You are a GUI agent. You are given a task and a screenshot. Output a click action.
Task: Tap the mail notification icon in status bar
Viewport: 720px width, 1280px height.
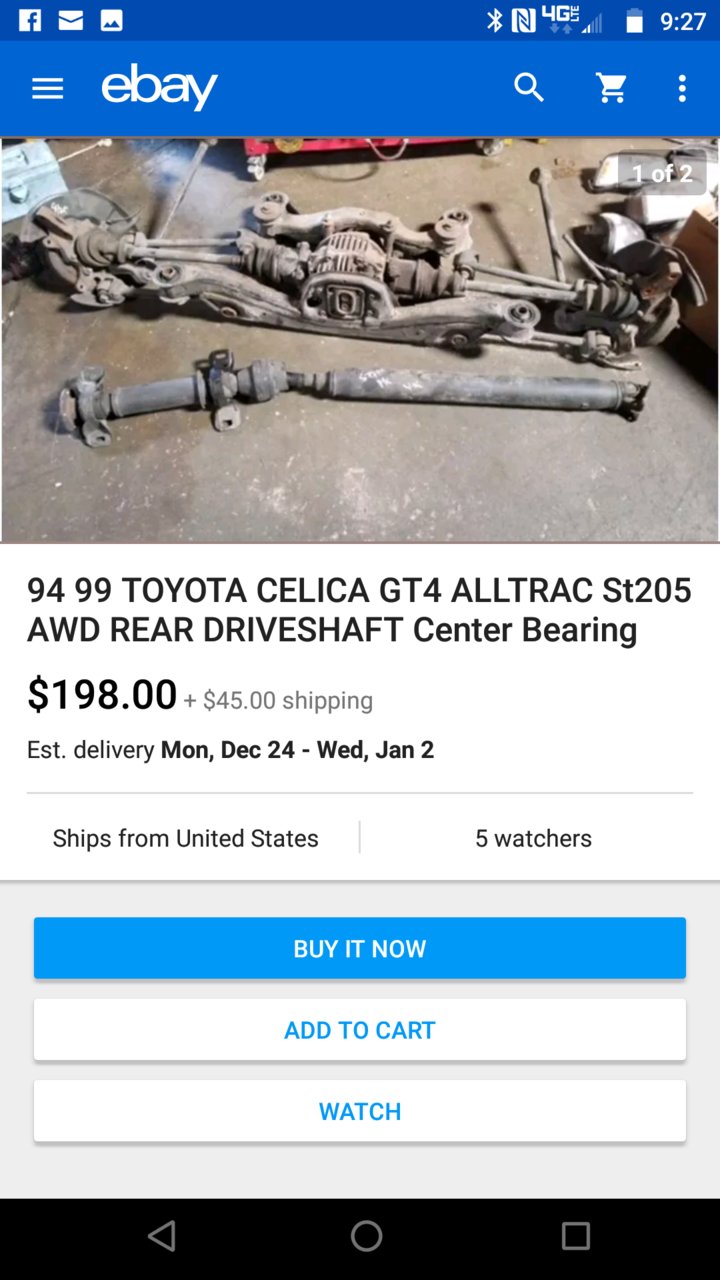coord(71,20)
